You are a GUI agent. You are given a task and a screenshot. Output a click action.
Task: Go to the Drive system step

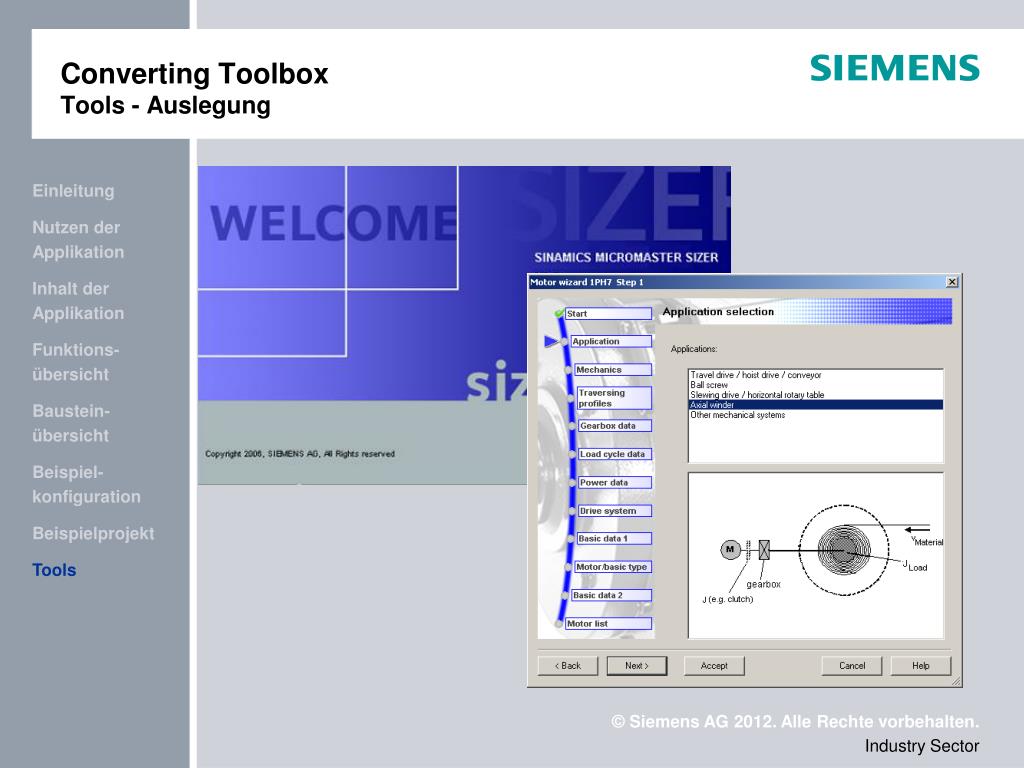(x=615, y=511)
